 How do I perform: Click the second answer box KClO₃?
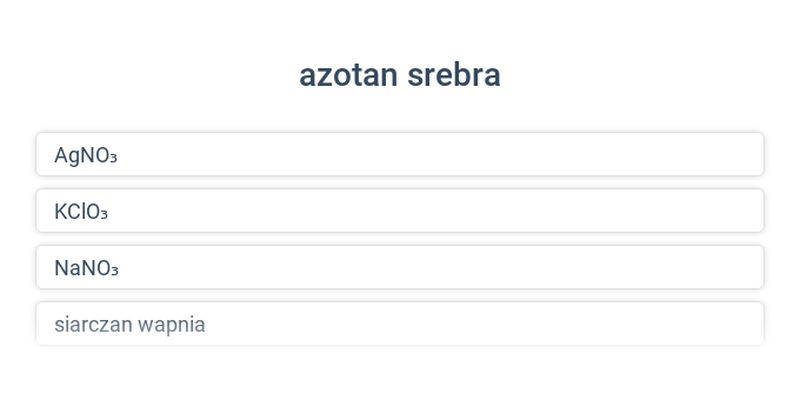[x=400, y=211]
